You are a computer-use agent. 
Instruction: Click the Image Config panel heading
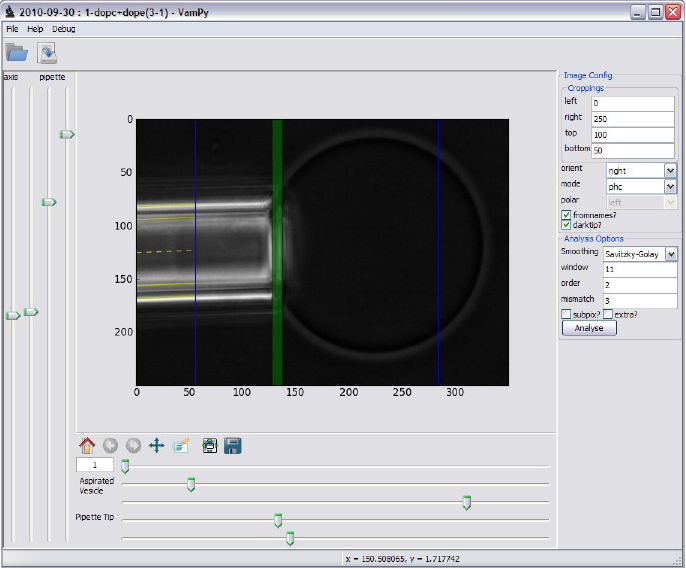588,75
